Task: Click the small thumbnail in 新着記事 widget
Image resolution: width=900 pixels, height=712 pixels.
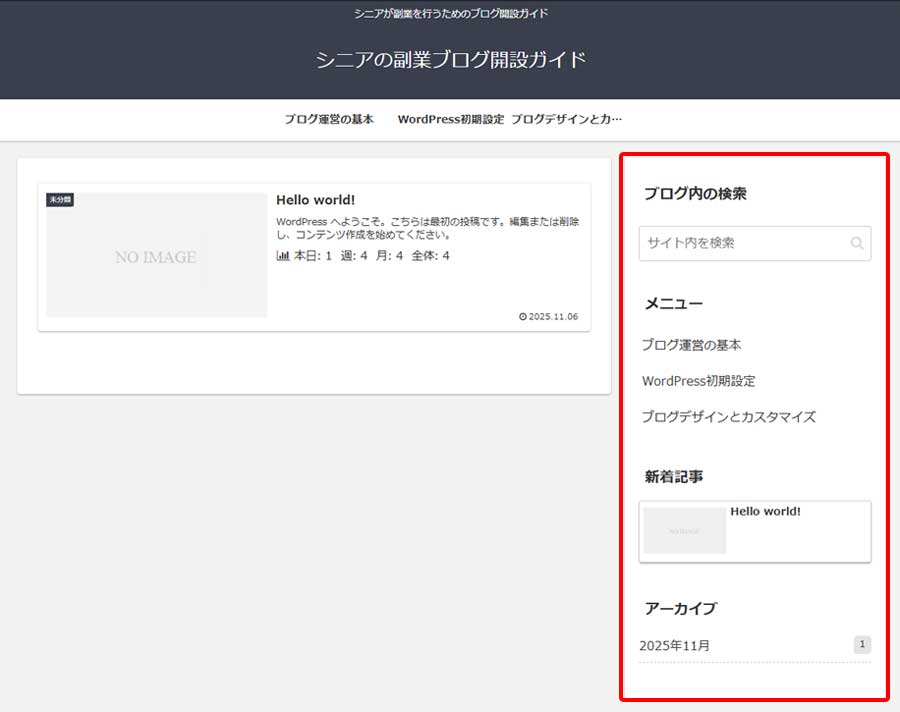Action: point(685,531)
